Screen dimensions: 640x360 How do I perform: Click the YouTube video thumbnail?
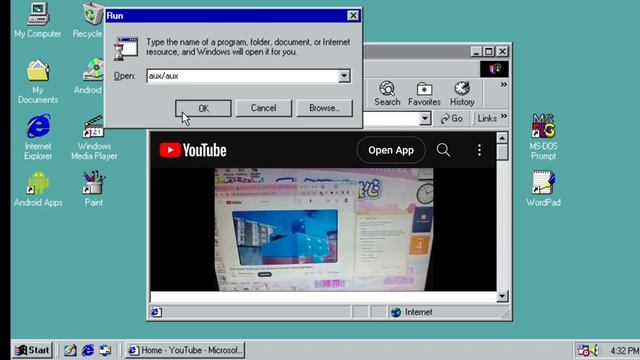point(324,229)
